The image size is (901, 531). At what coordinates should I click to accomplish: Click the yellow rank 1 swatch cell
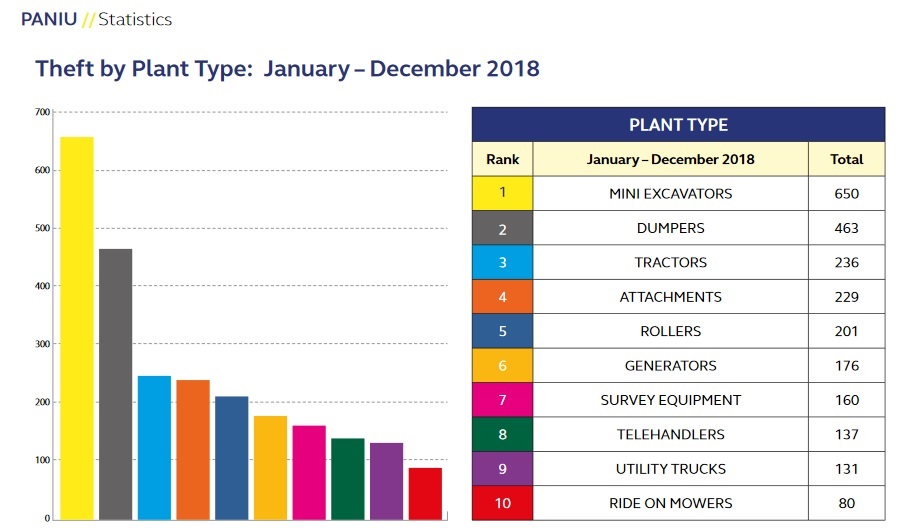[x=502, y=194]
